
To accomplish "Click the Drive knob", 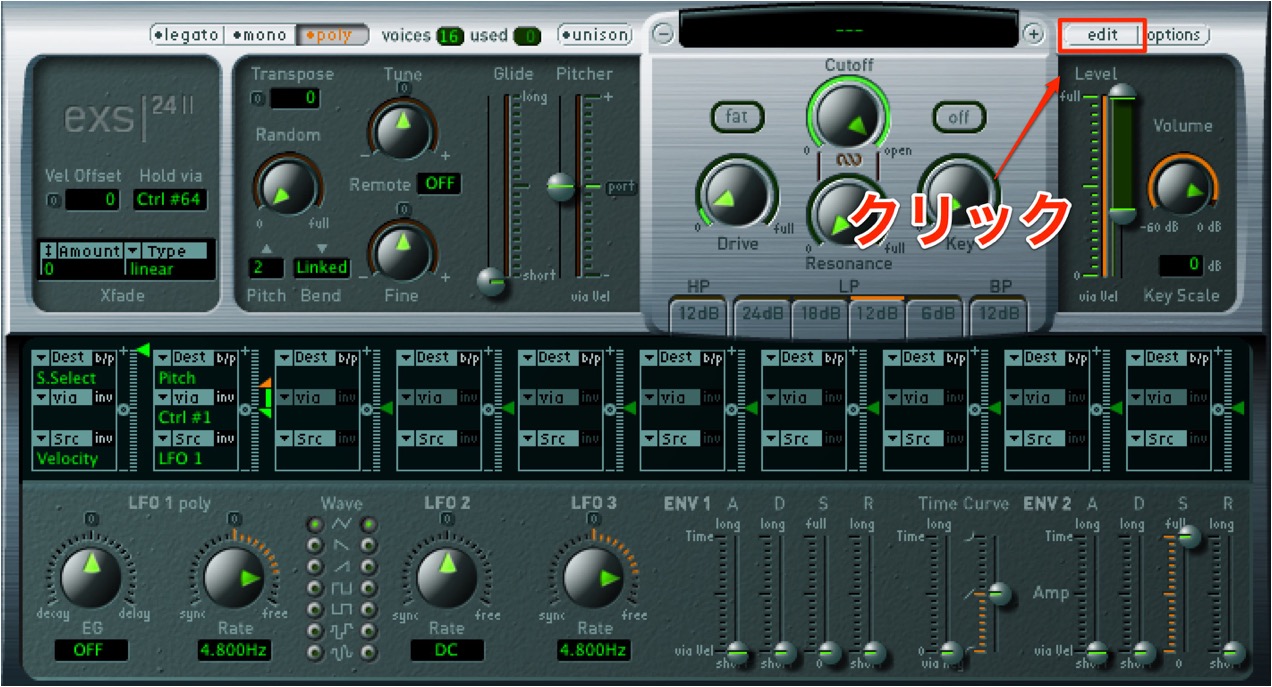I will (737, 193).
